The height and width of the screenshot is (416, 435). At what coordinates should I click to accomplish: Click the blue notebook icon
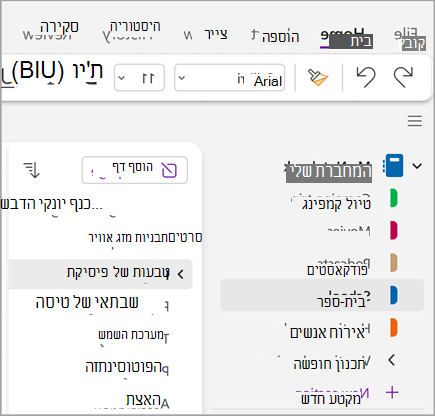pyautogui.click(x=394, y=165)
